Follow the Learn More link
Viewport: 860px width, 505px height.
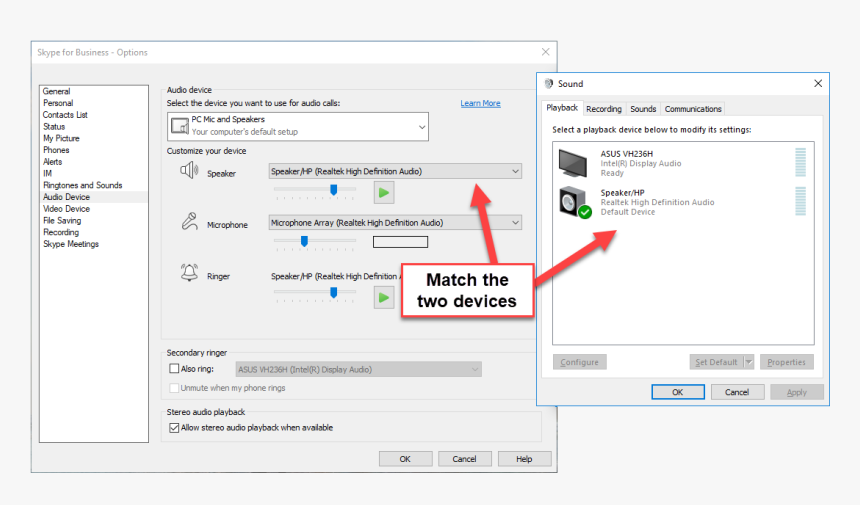tap(480, 103)
